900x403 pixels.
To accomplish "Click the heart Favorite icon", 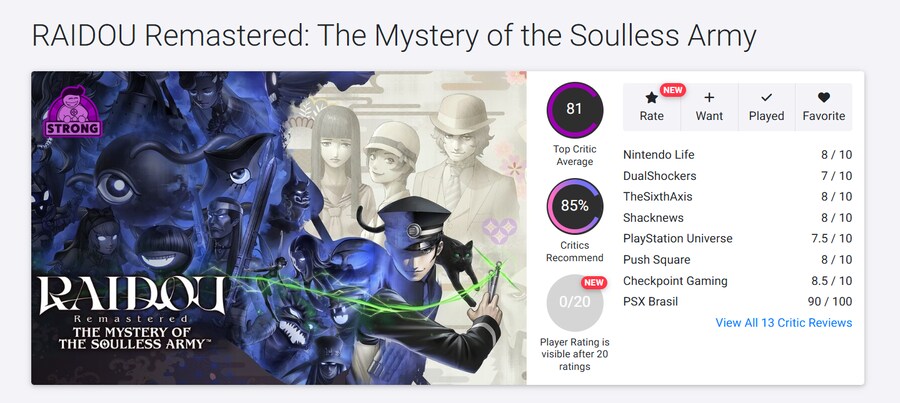I will pyautogui.click(x=824, y=98).
